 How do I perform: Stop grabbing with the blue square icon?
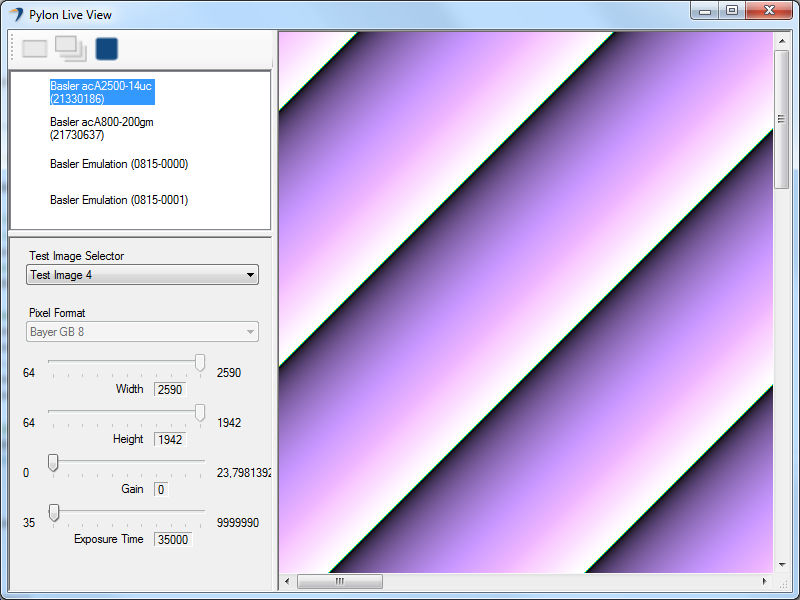tap(107, 49)
